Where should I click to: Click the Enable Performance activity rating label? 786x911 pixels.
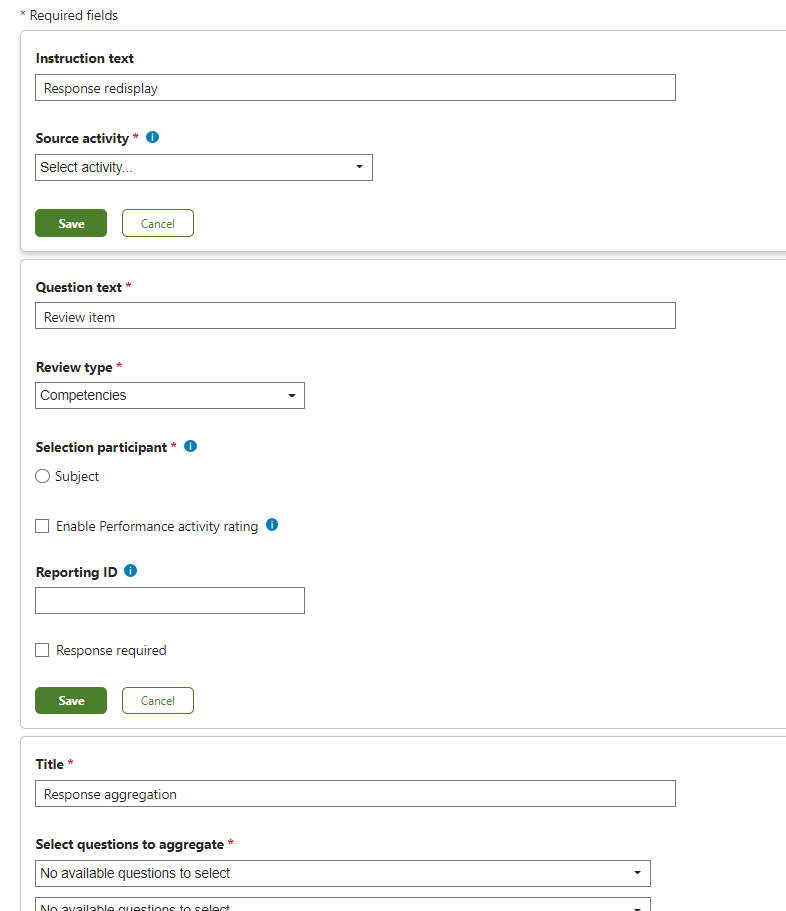tap(157, 526)
